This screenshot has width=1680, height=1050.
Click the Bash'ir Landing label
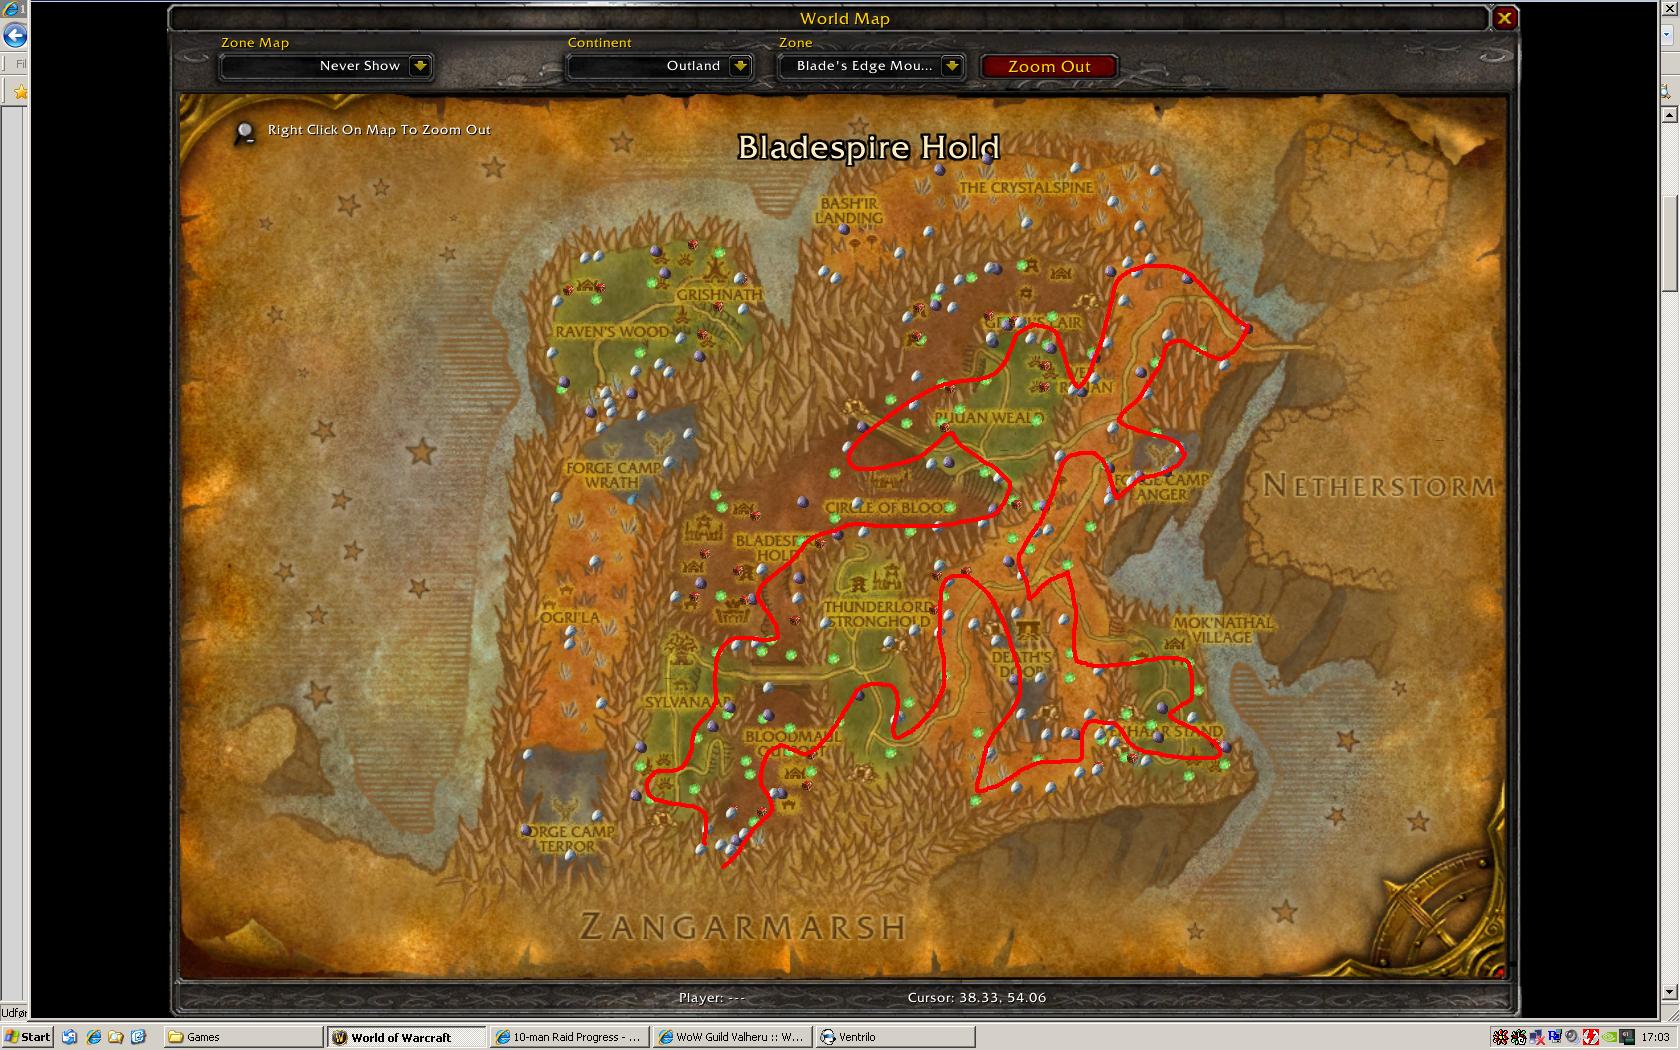pos(849,210)
